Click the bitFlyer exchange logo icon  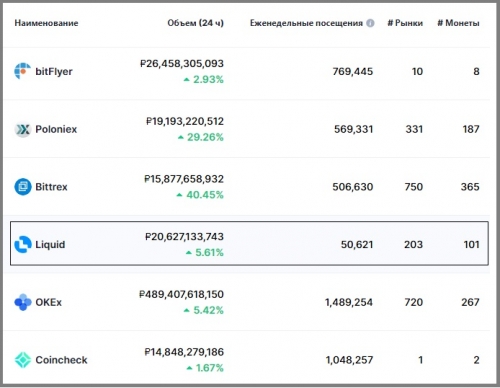[x=23, y=71]
